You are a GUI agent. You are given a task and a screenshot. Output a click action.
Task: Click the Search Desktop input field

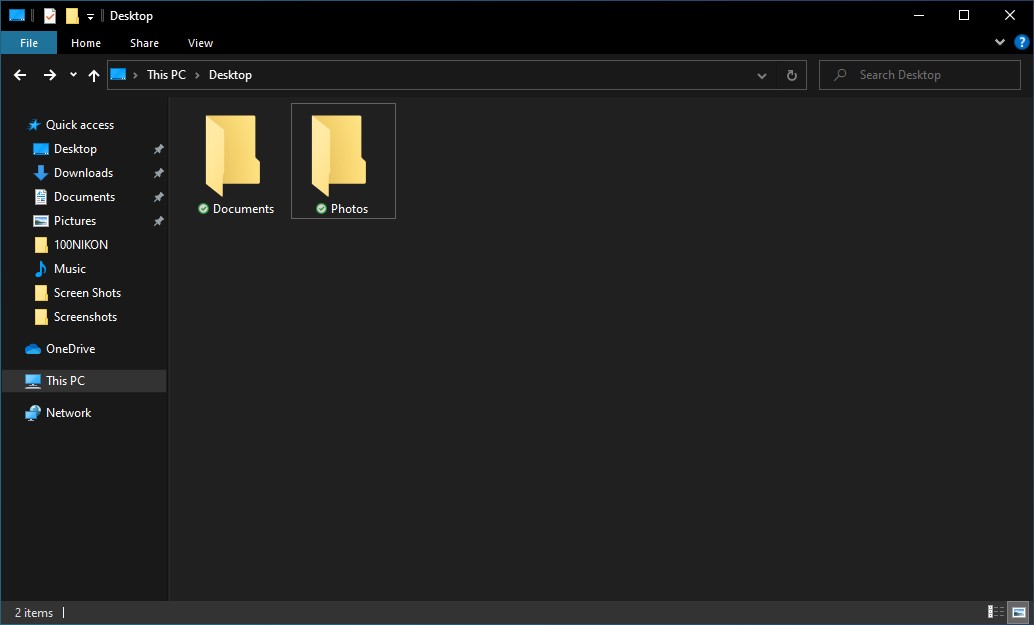[x=920, y=75]
